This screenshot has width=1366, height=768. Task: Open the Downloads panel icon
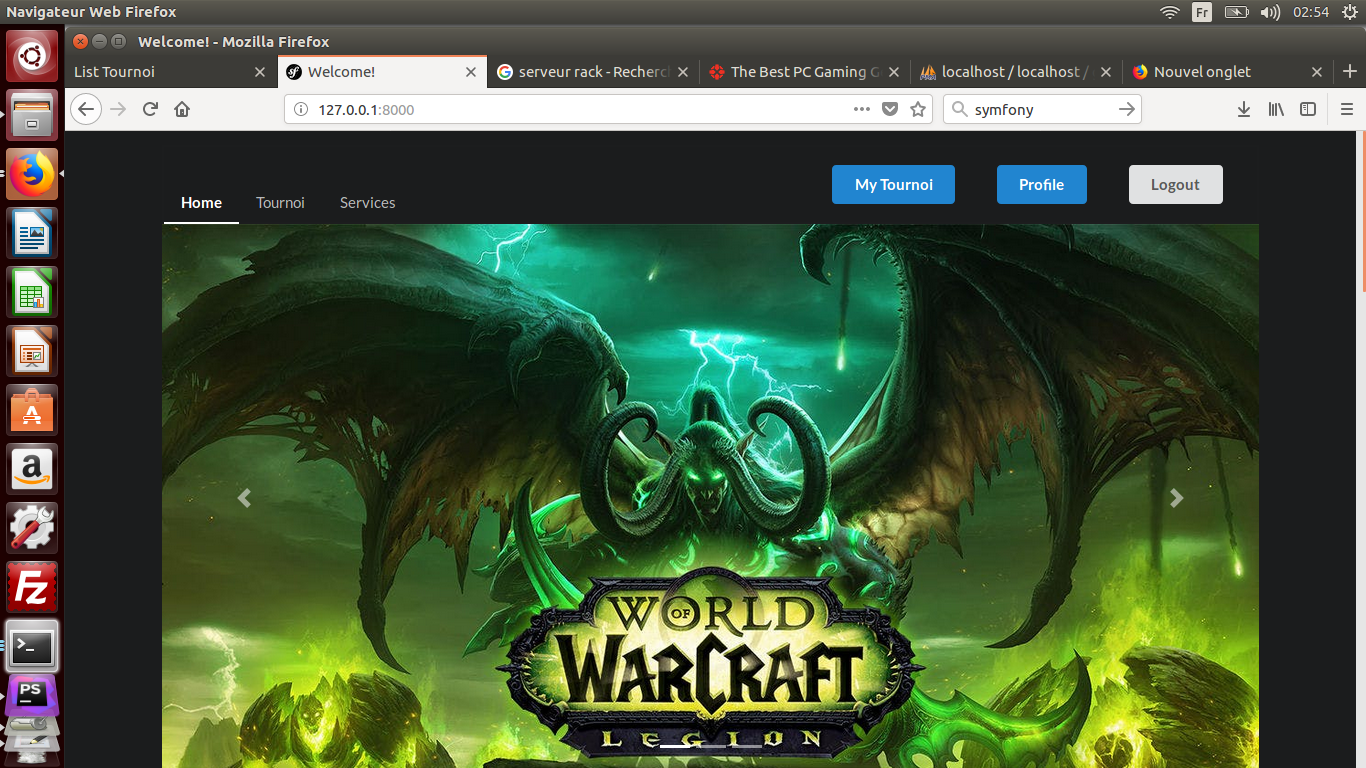click(1244, 109)
